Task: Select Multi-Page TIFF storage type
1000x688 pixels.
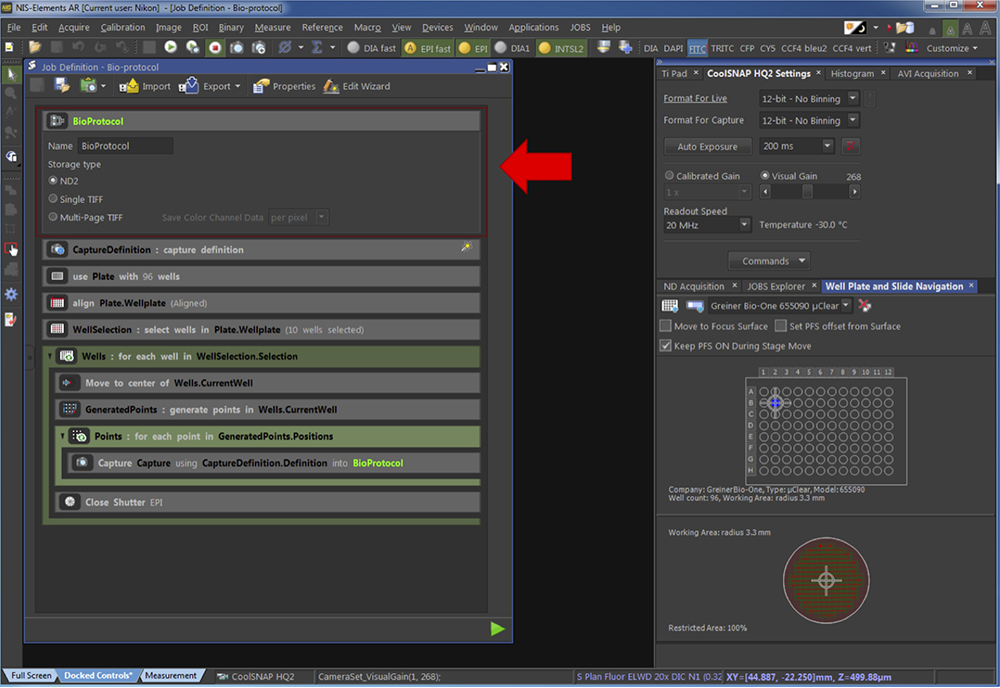Action: click(x=53, y=217)
